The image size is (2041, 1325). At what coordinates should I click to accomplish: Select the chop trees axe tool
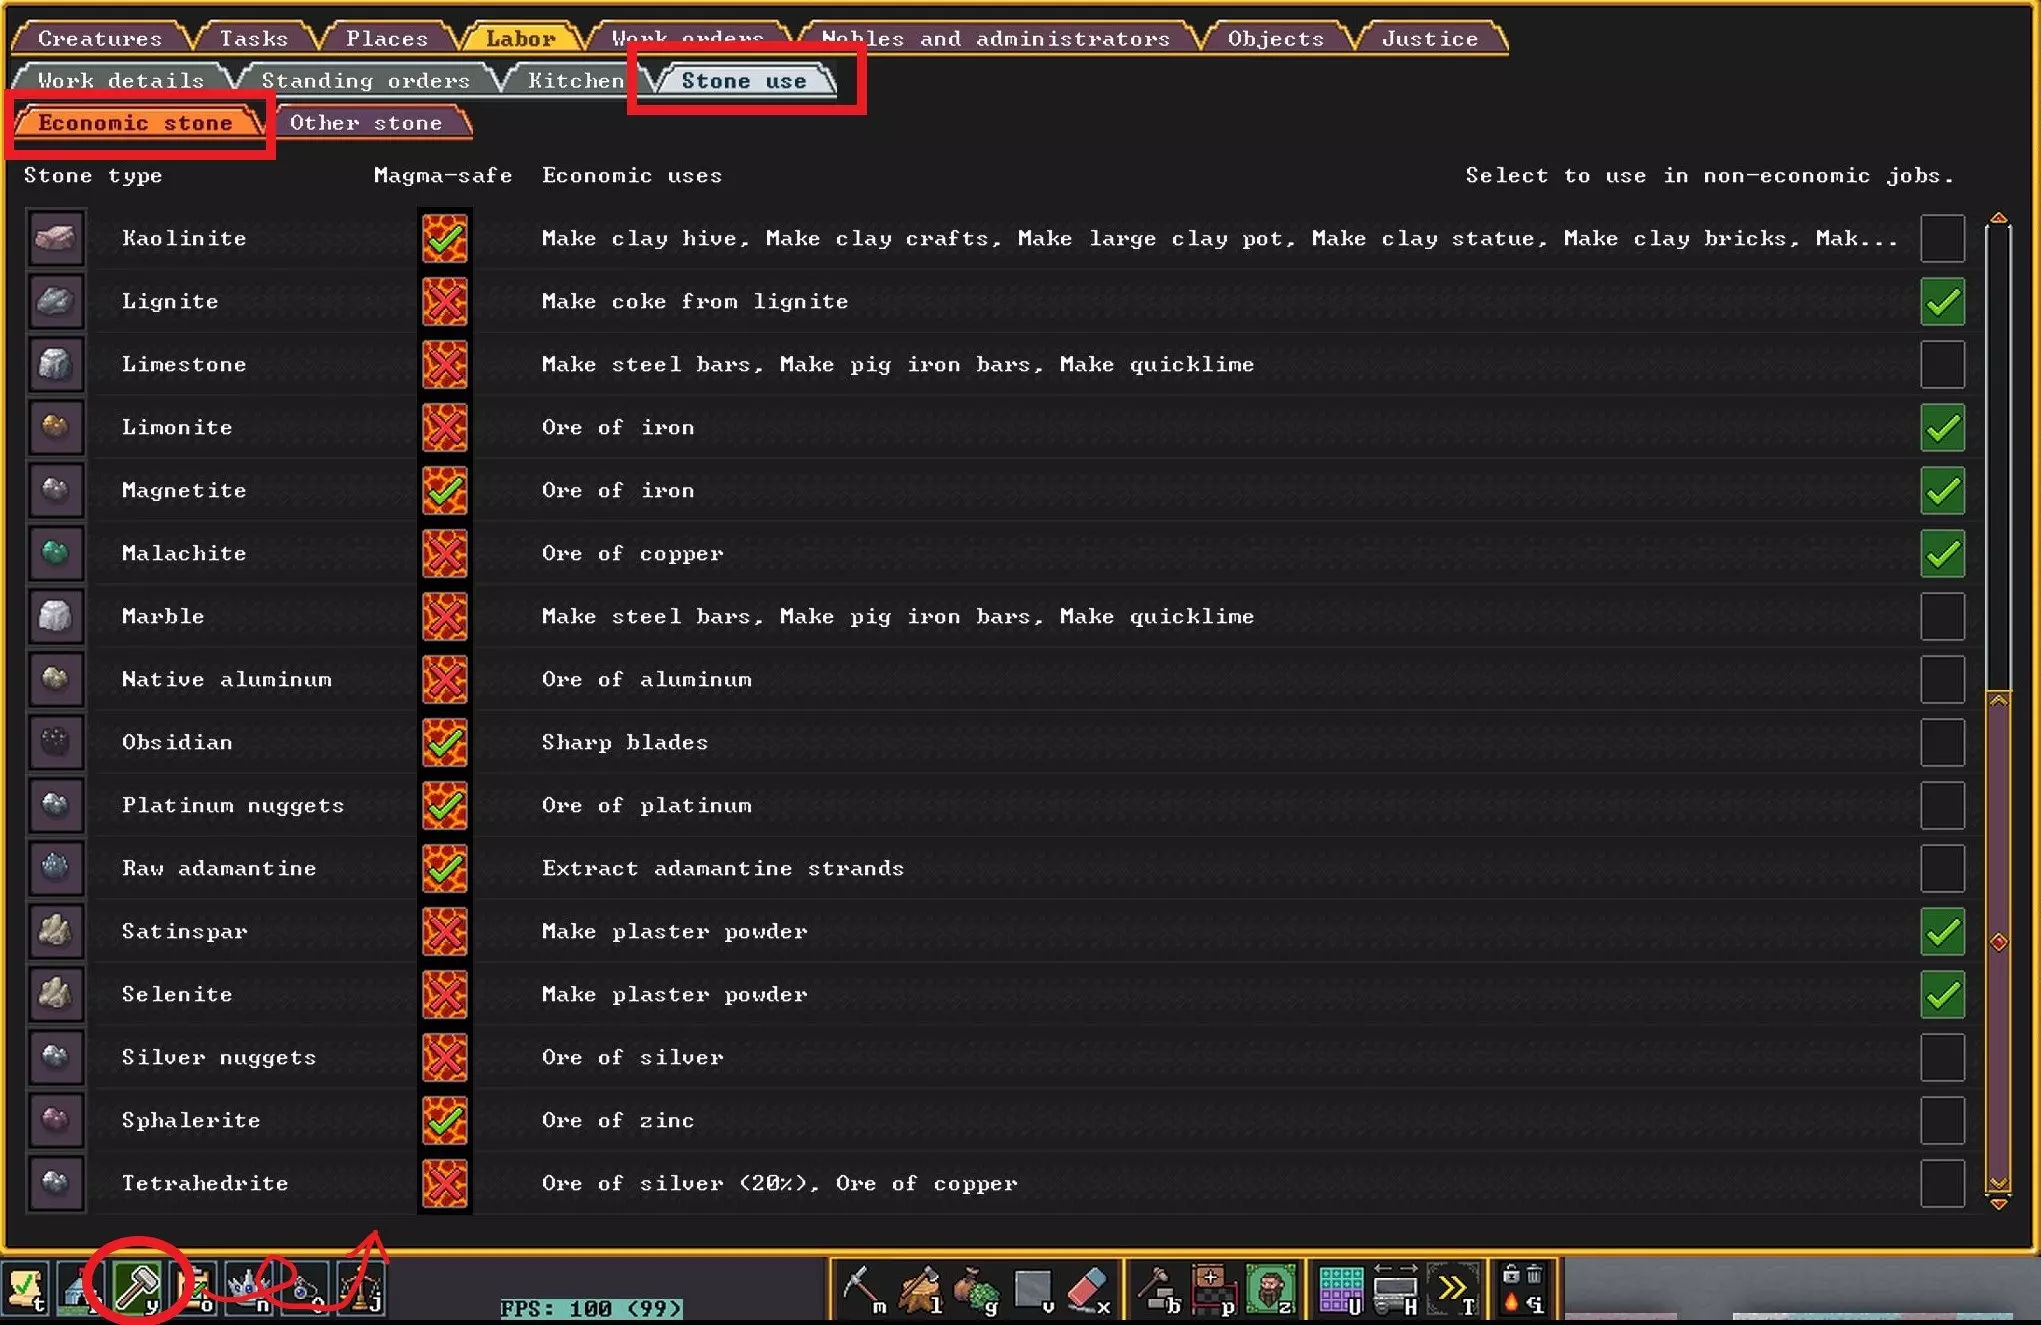919,1289
